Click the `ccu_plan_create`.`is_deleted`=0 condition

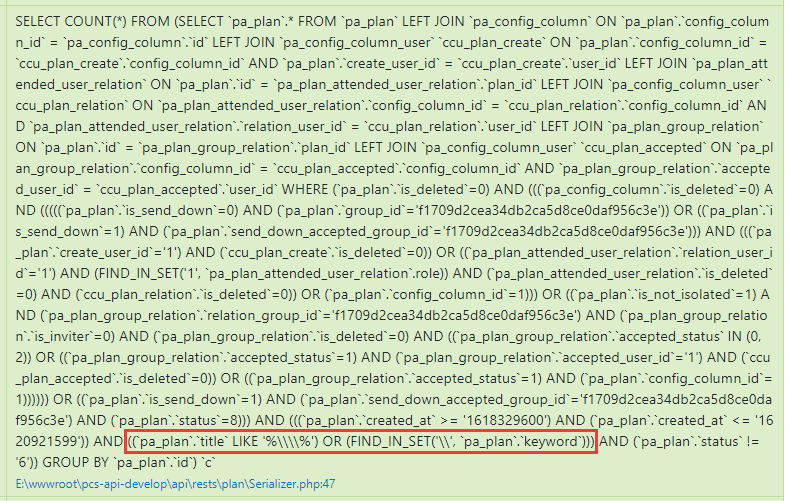click(328, 252)
